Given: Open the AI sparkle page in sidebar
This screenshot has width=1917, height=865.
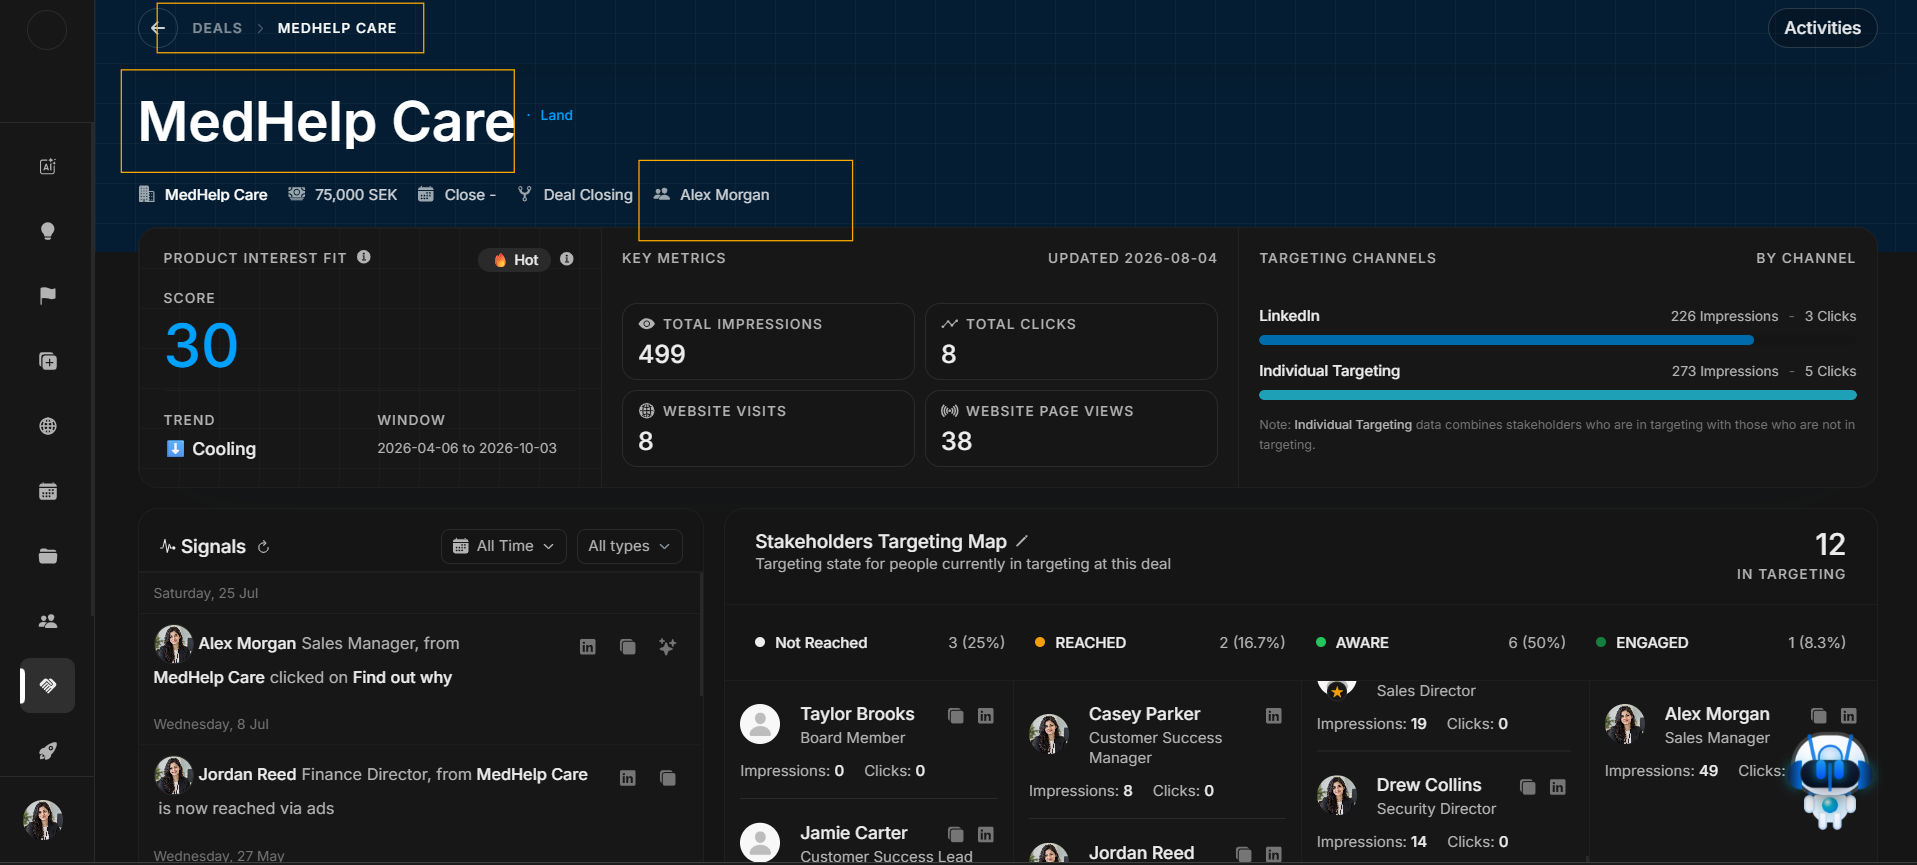Looking at the screenshot, I should [47, 166].
